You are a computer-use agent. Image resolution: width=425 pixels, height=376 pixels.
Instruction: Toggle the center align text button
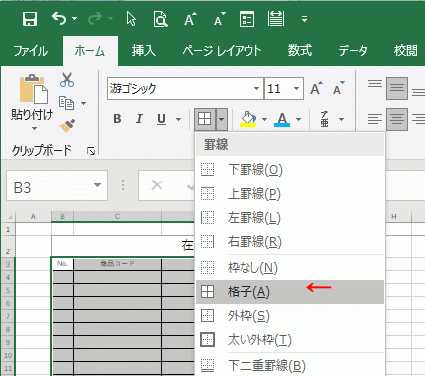pos(397,119)
